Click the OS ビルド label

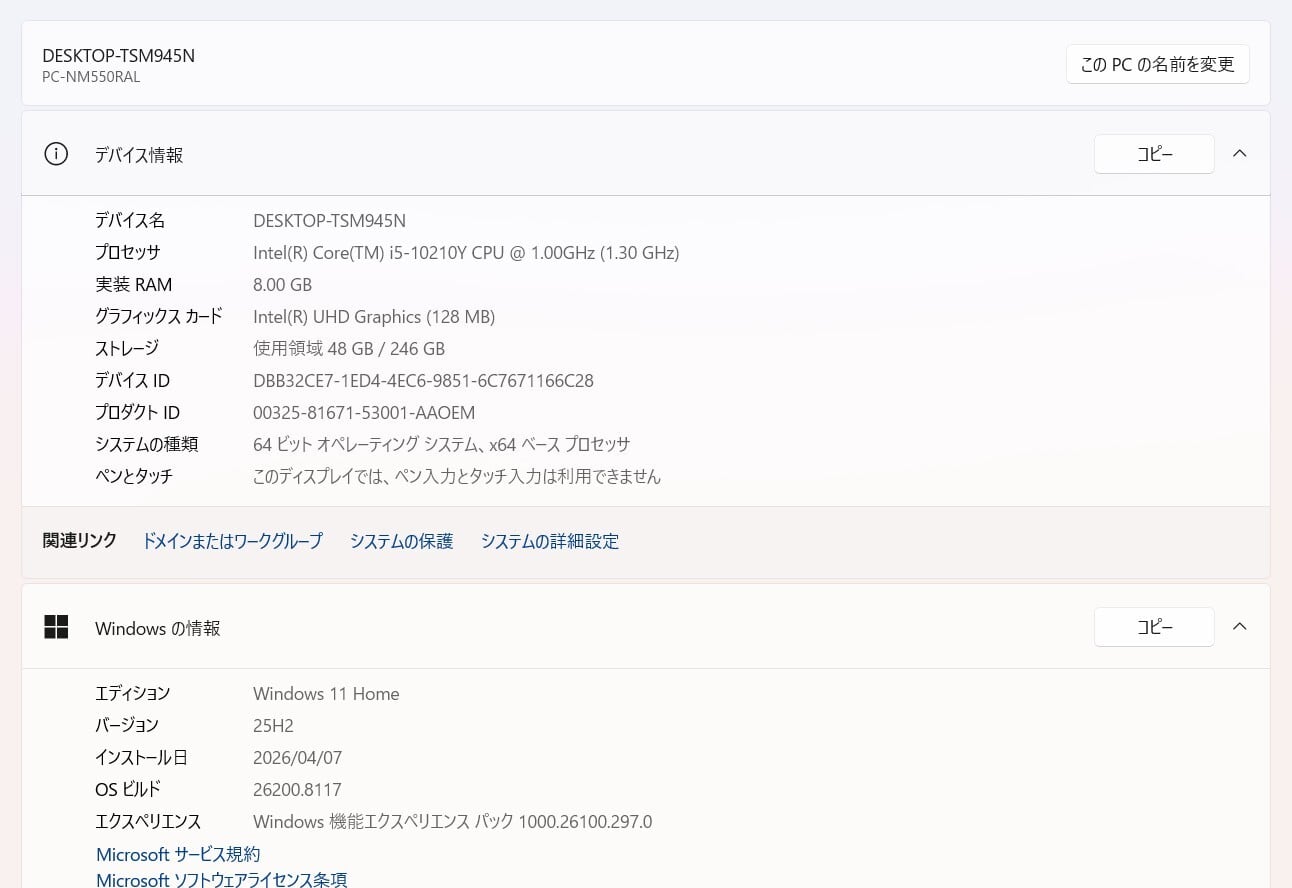tap(128, 790)
